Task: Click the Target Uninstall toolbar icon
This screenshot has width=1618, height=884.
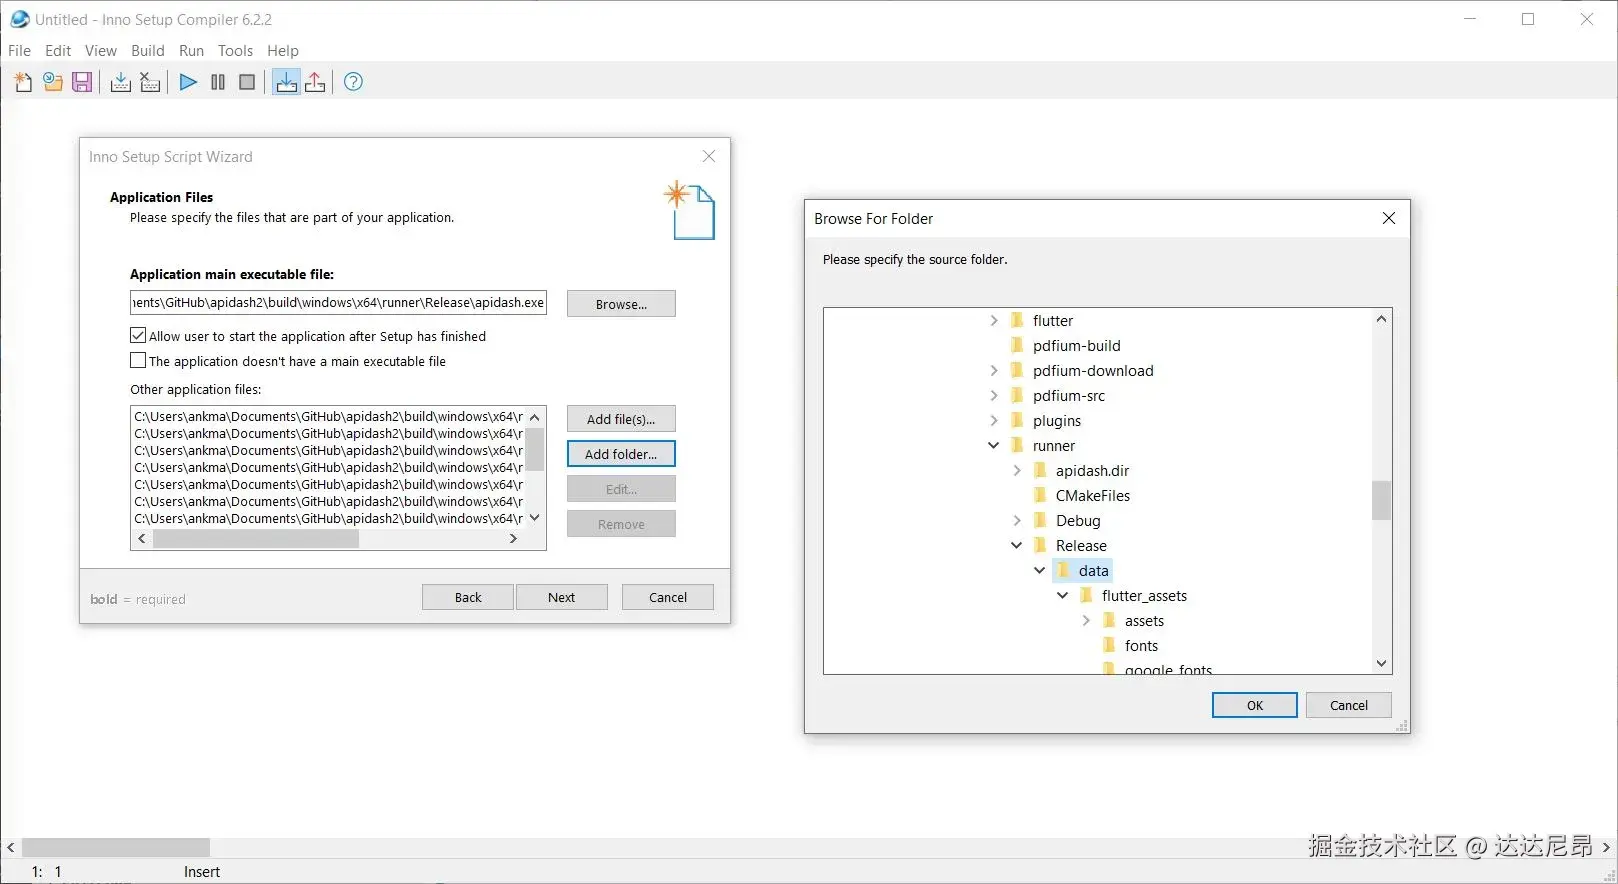Action: pos(315,82)
